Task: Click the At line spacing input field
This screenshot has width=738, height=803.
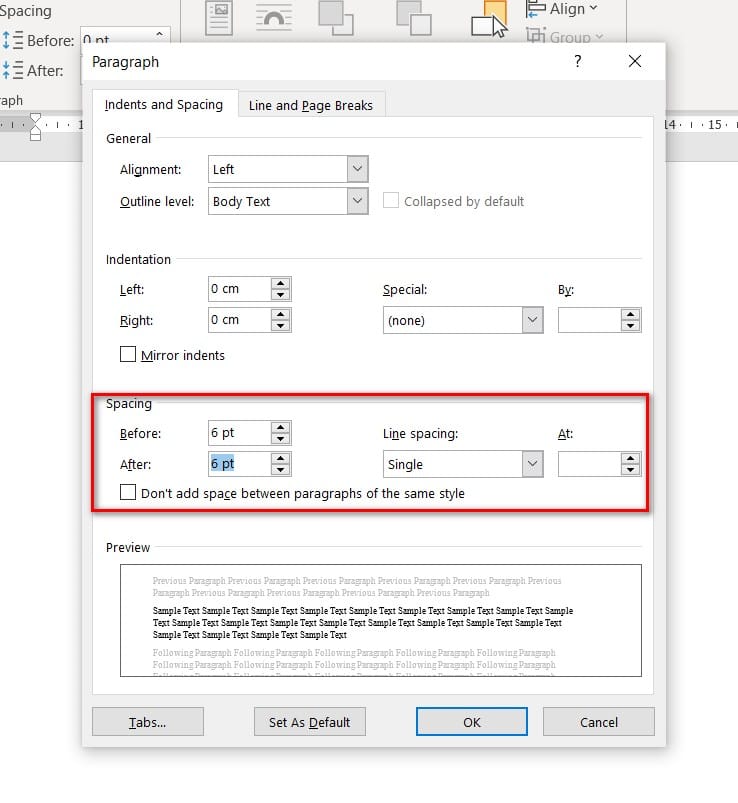Action: coord(589,464)
